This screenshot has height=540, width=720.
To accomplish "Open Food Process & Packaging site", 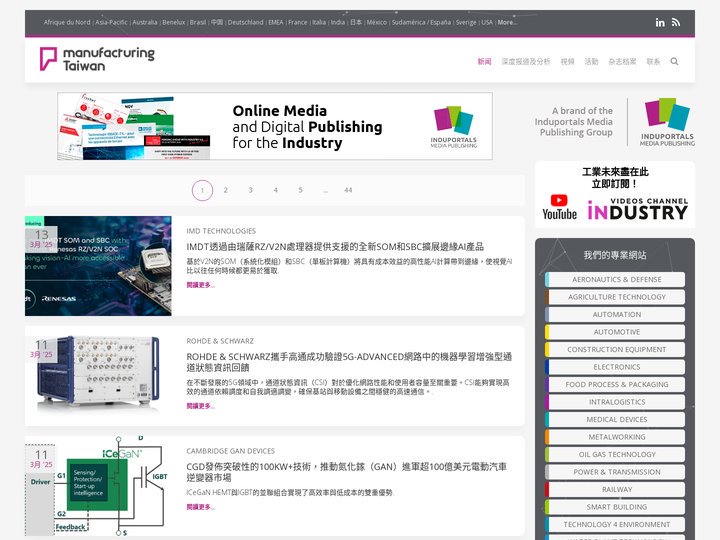I will (x=615, y=384).
